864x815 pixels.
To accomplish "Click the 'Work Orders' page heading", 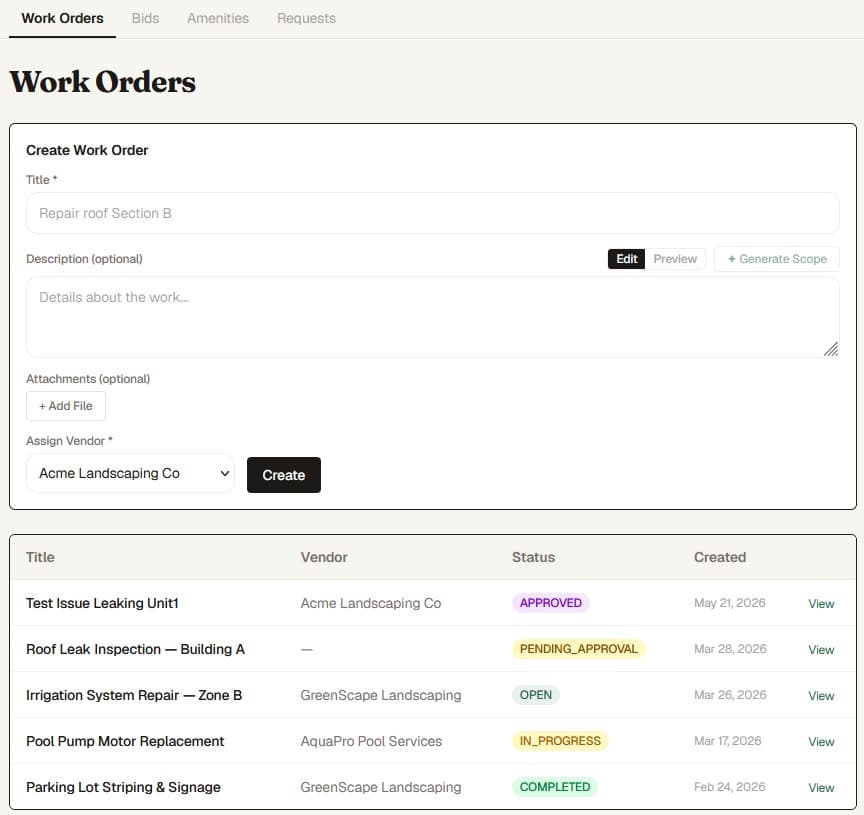I will 102,82.
